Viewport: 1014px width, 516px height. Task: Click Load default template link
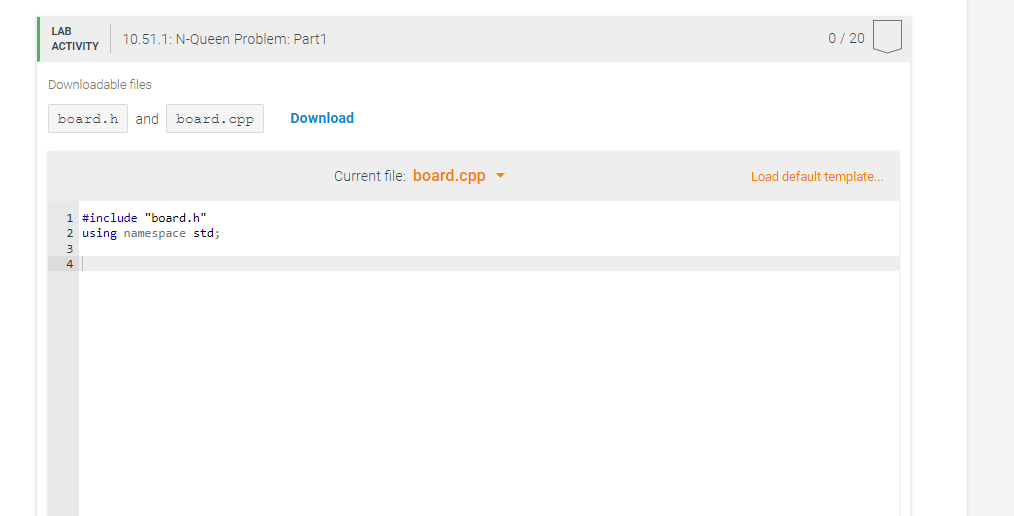817,177
